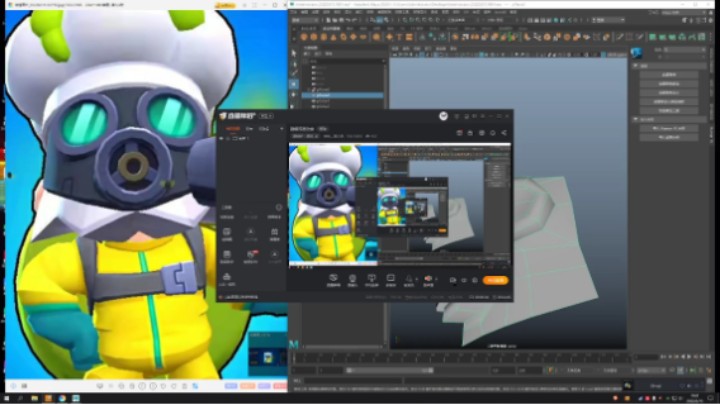Open the playback speed dropdown in Maya's range bar
720x404 pixels.
(x=651, y=370)
